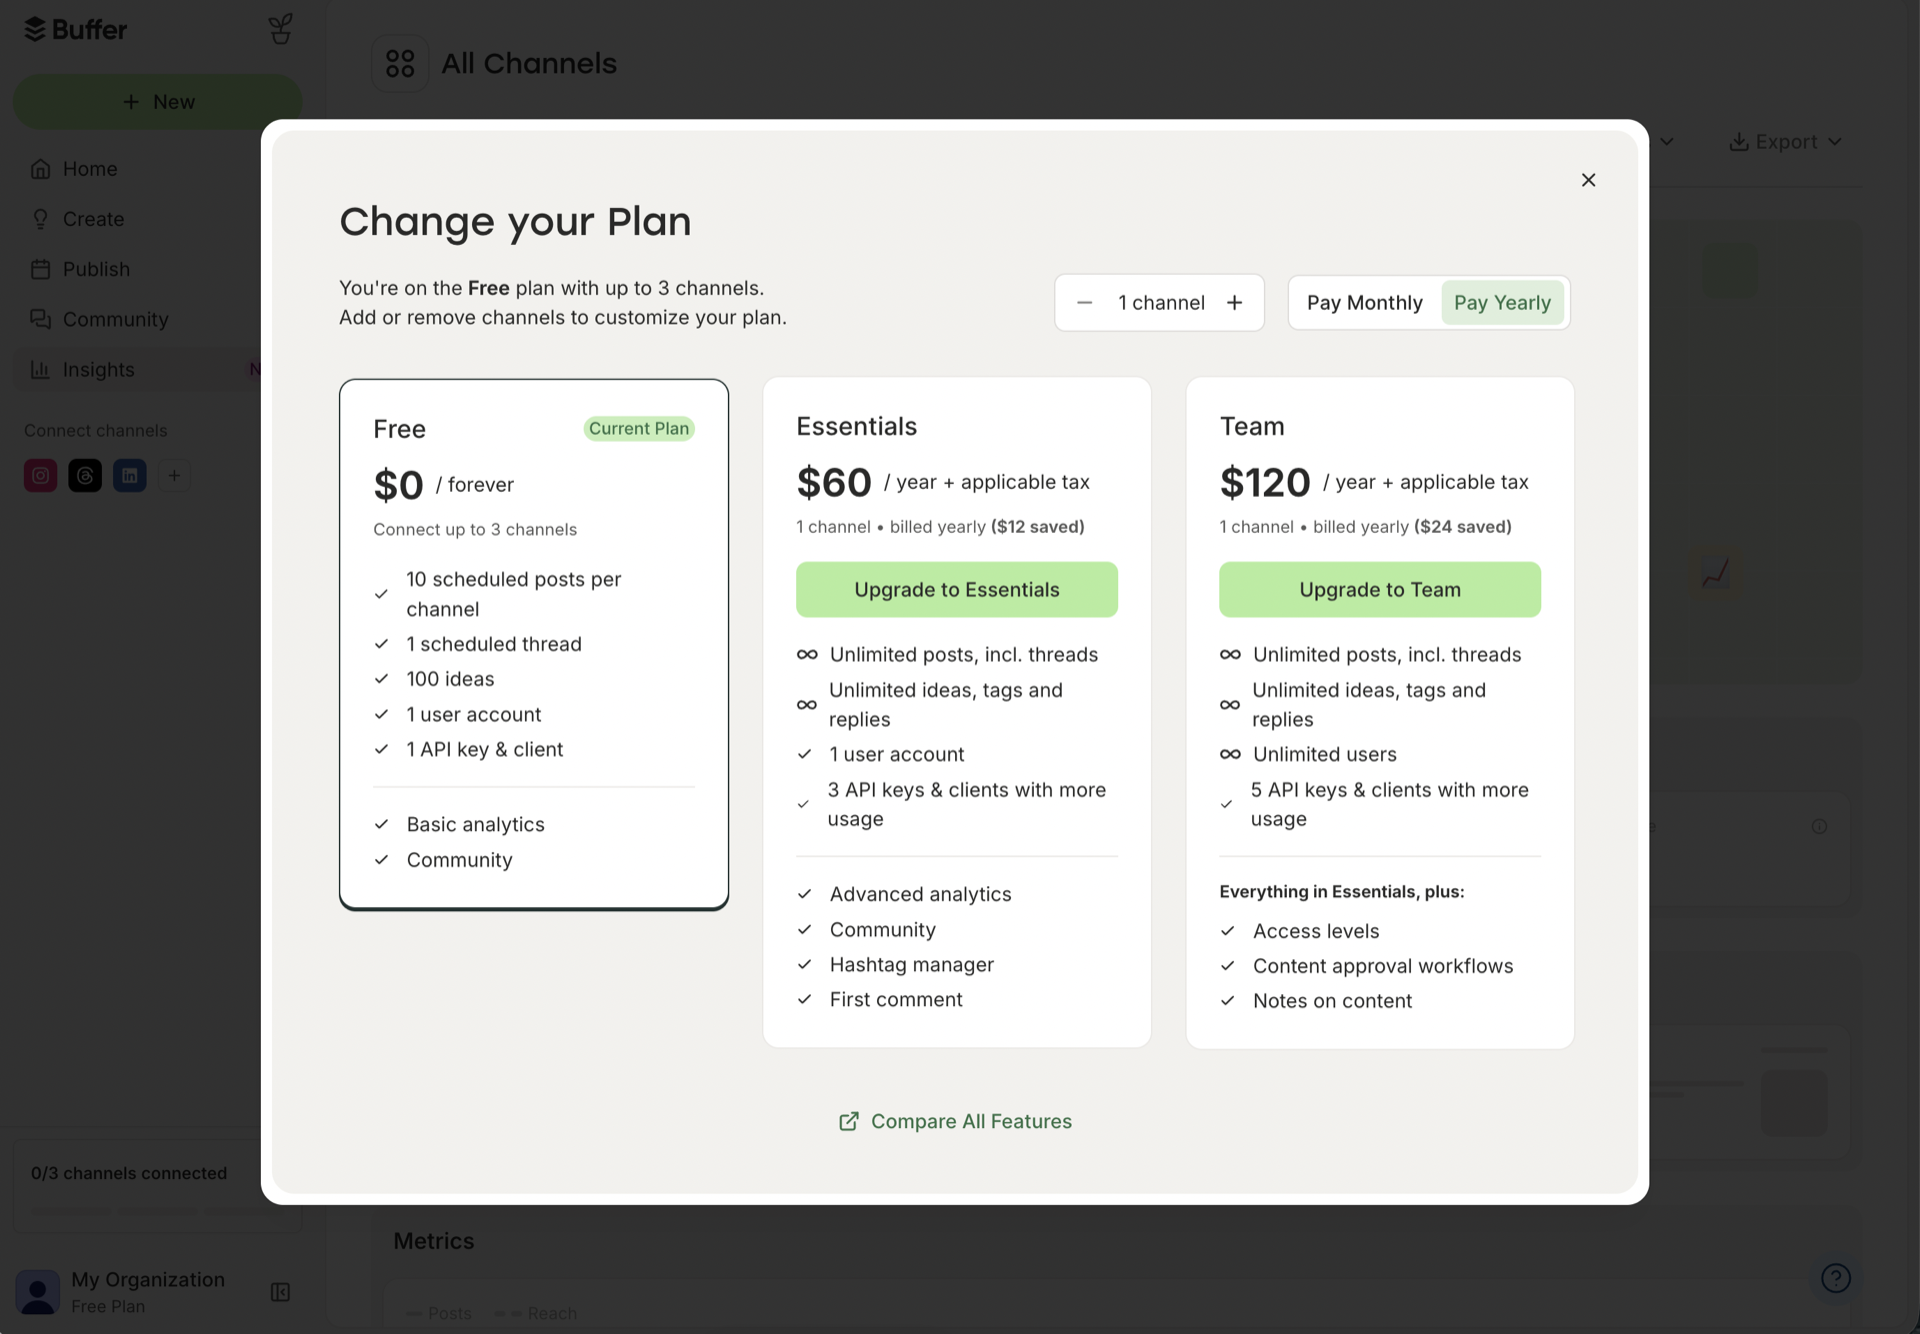Click the '$120' Team price

pyautogui.click(x=1265, y=483)
